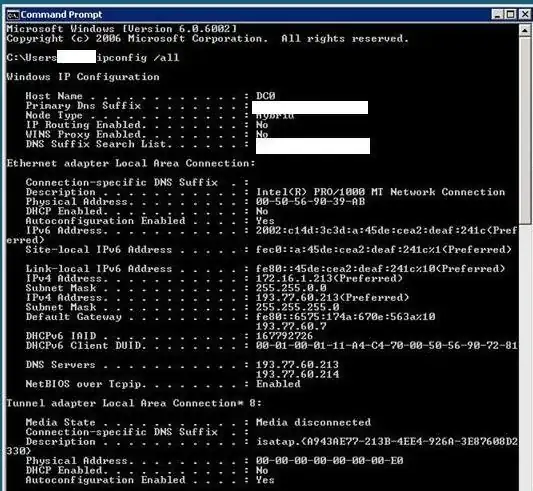The width and height of the screenshot is (533, 491).
Task: Close the Command Prompt window
Action: pyautogui.click(x=525, y=14)
